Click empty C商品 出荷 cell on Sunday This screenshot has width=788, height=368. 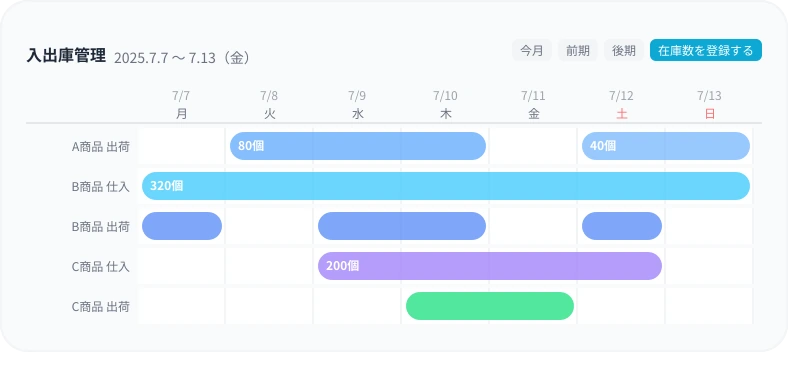click(x=709, y=306)
